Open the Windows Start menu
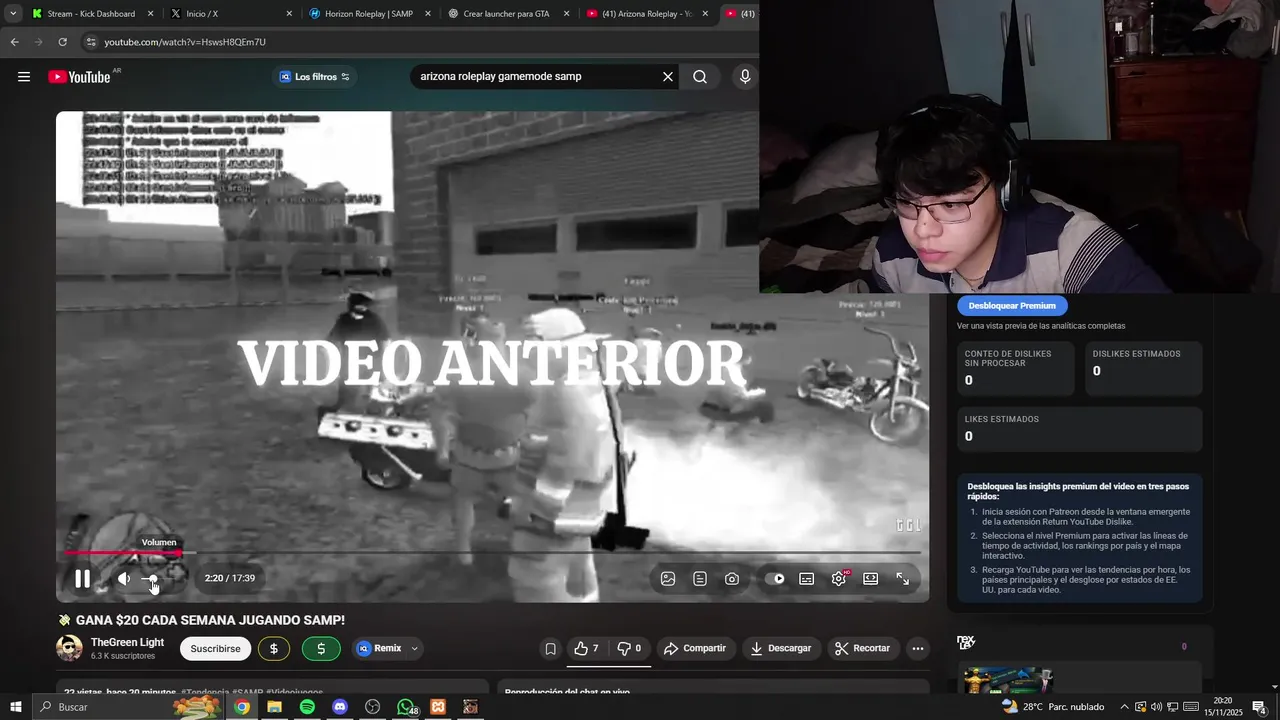This screenshot has height=720, width=1280. pyautogui.click(x=16, y=707)
